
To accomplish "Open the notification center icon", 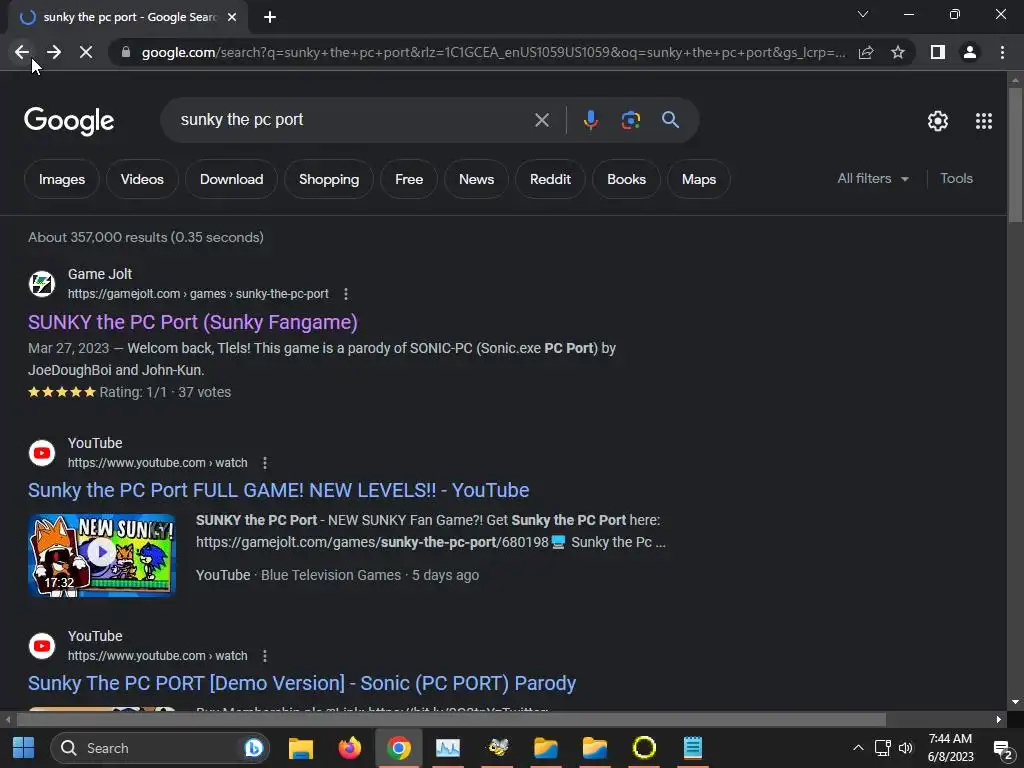I will tap(1003, 748).
